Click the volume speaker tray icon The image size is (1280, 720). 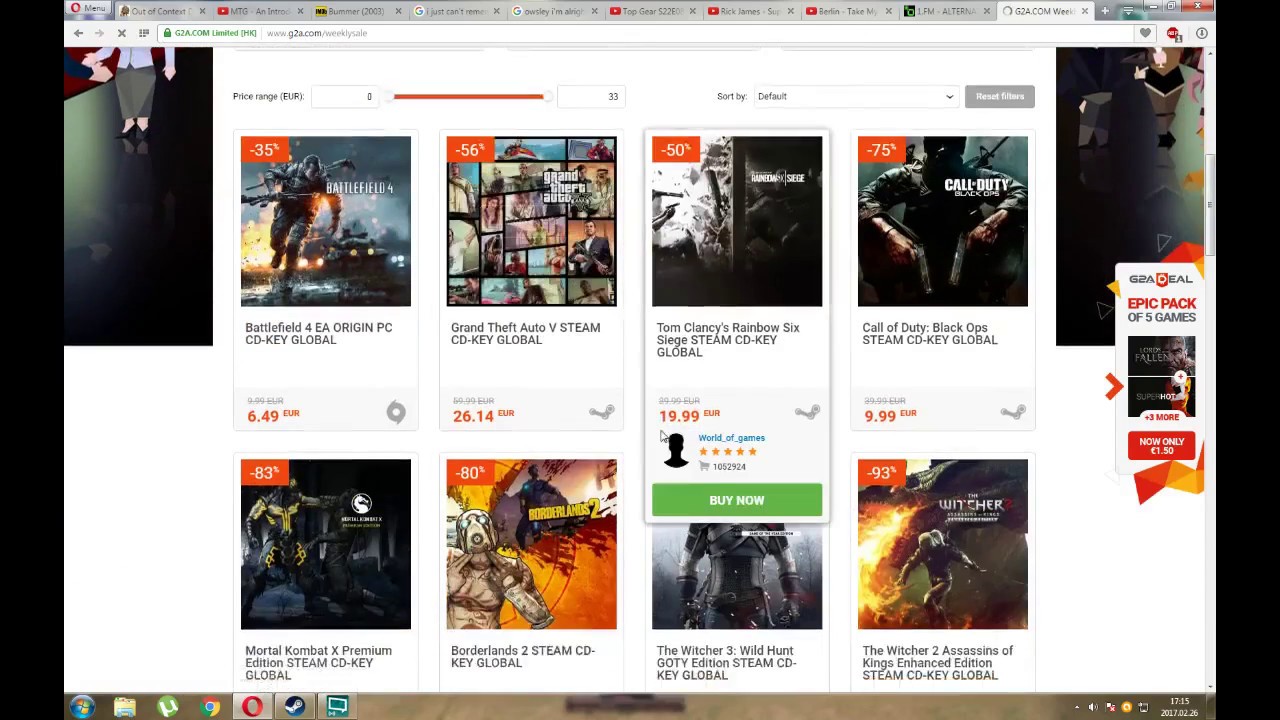pos(1092,707)
